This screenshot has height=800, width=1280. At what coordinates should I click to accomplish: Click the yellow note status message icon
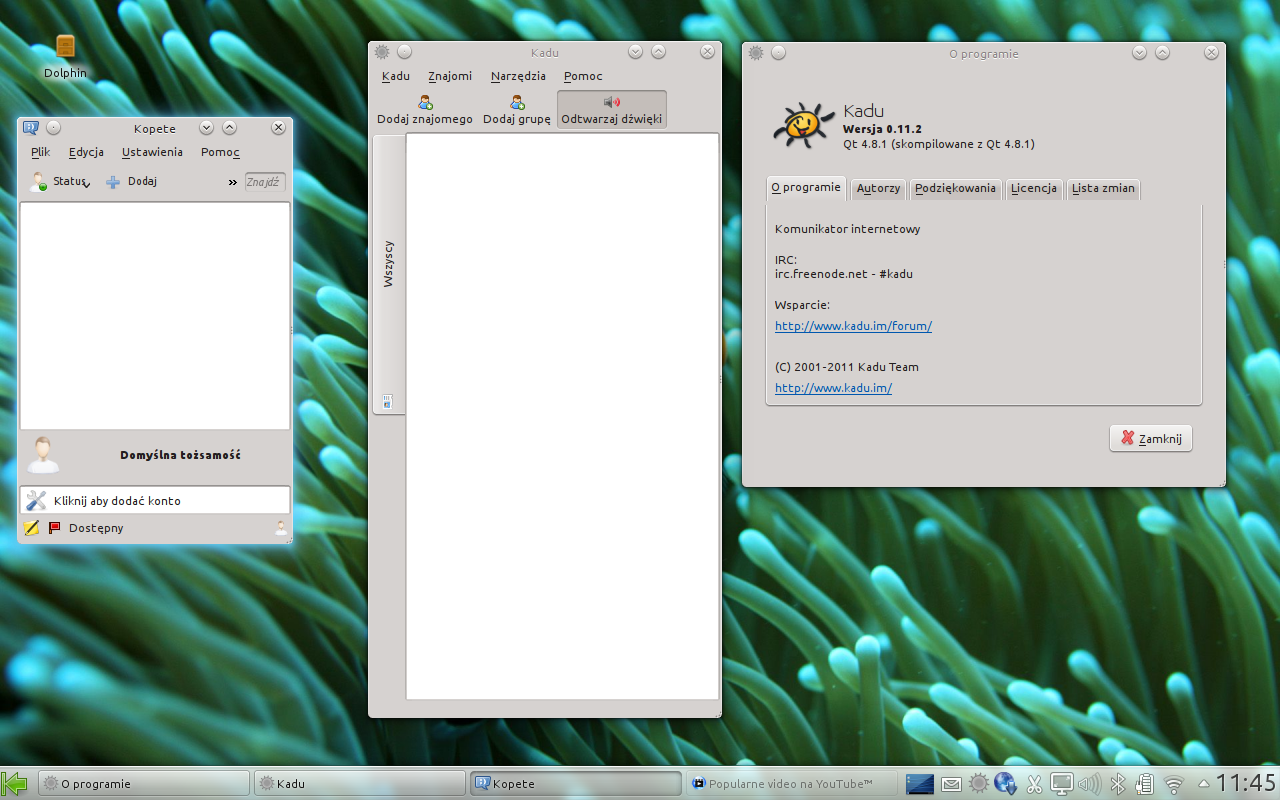(31, 527)
